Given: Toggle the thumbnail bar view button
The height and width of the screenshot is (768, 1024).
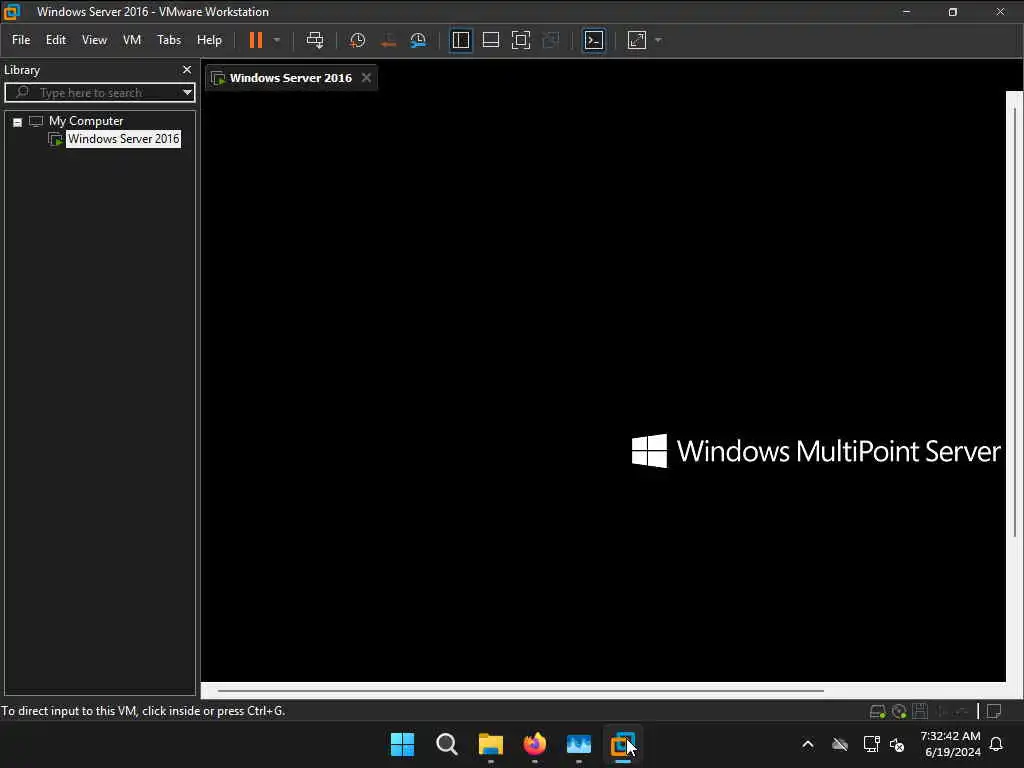Looking at the screenshot, I should pos(490,40).
